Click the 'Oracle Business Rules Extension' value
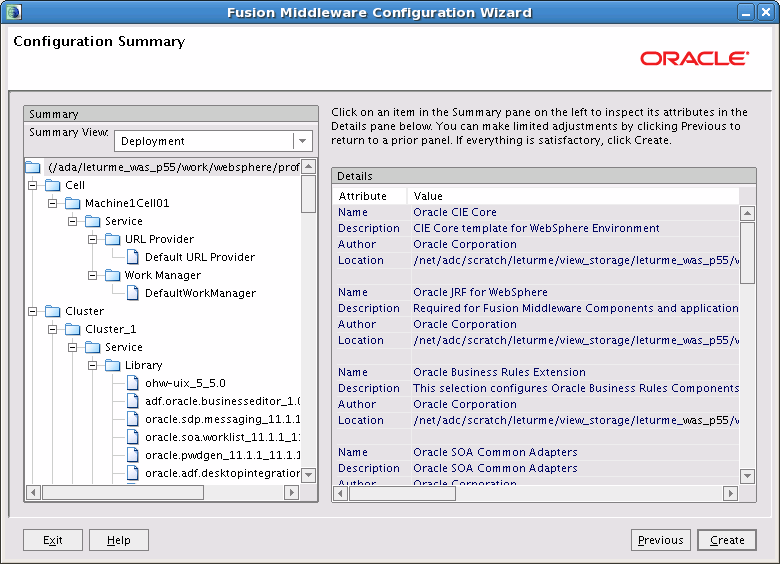780x564 pixels. click(x=499, y=373)
